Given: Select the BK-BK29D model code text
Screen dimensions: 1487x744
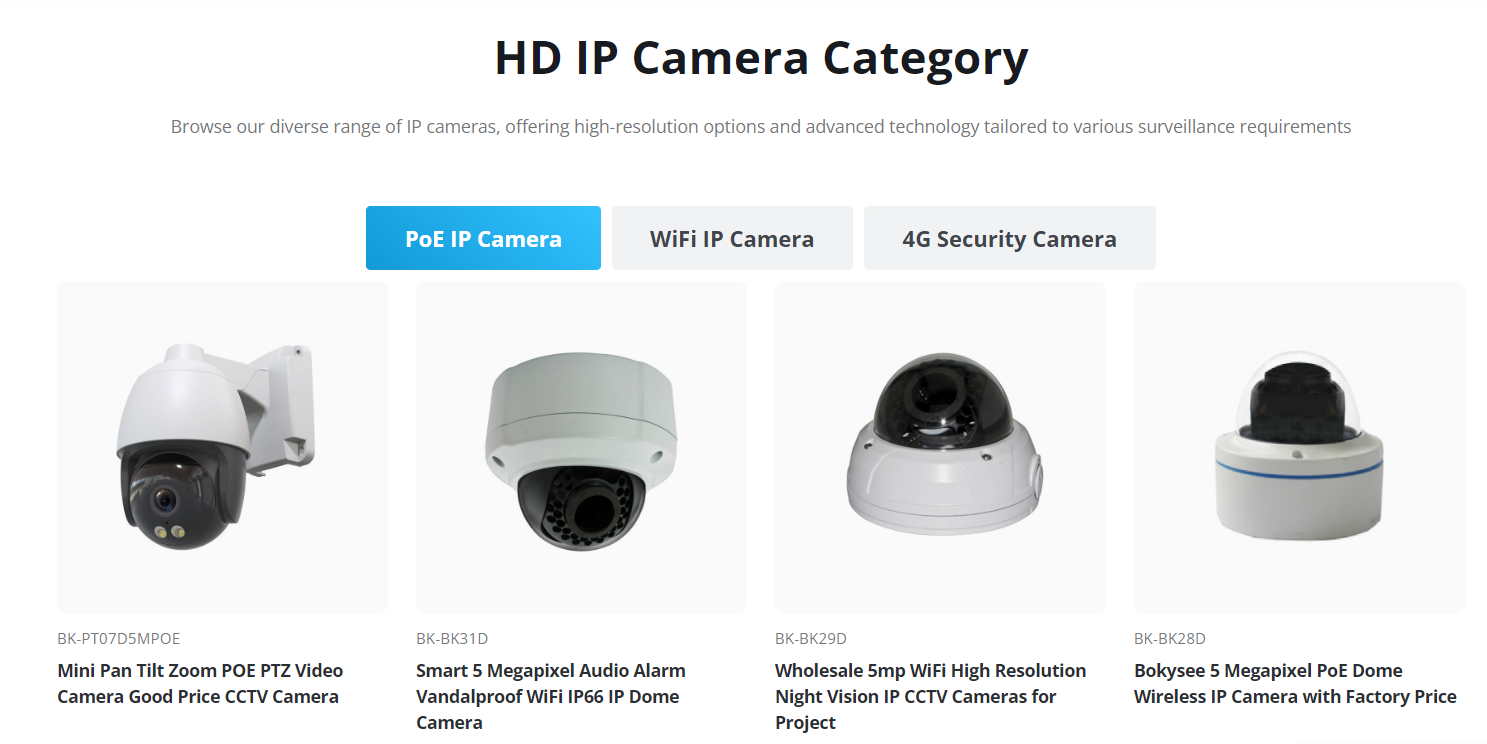Looking at the screenshot, I should click(x=811, y=638).
